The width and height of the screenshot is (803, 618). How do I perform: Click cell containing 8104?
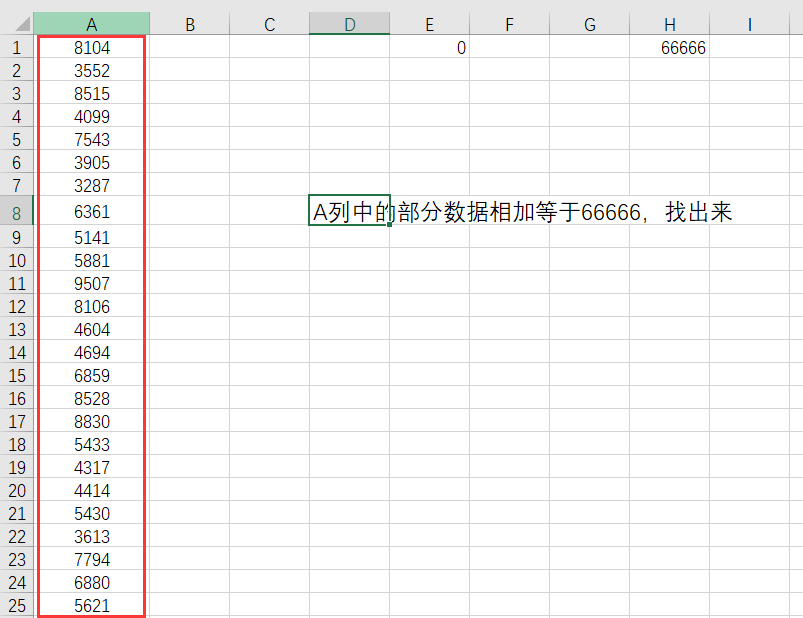coord(92,47)
